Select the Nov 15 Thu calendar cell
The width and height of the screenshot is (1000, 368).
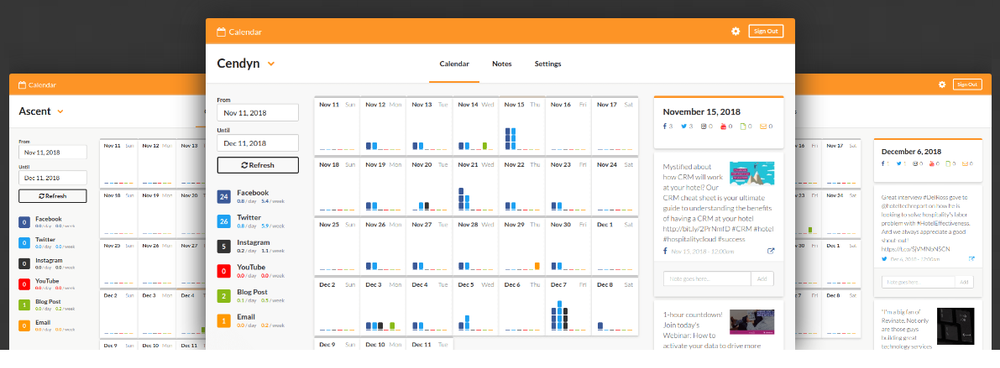coord(522,126)
